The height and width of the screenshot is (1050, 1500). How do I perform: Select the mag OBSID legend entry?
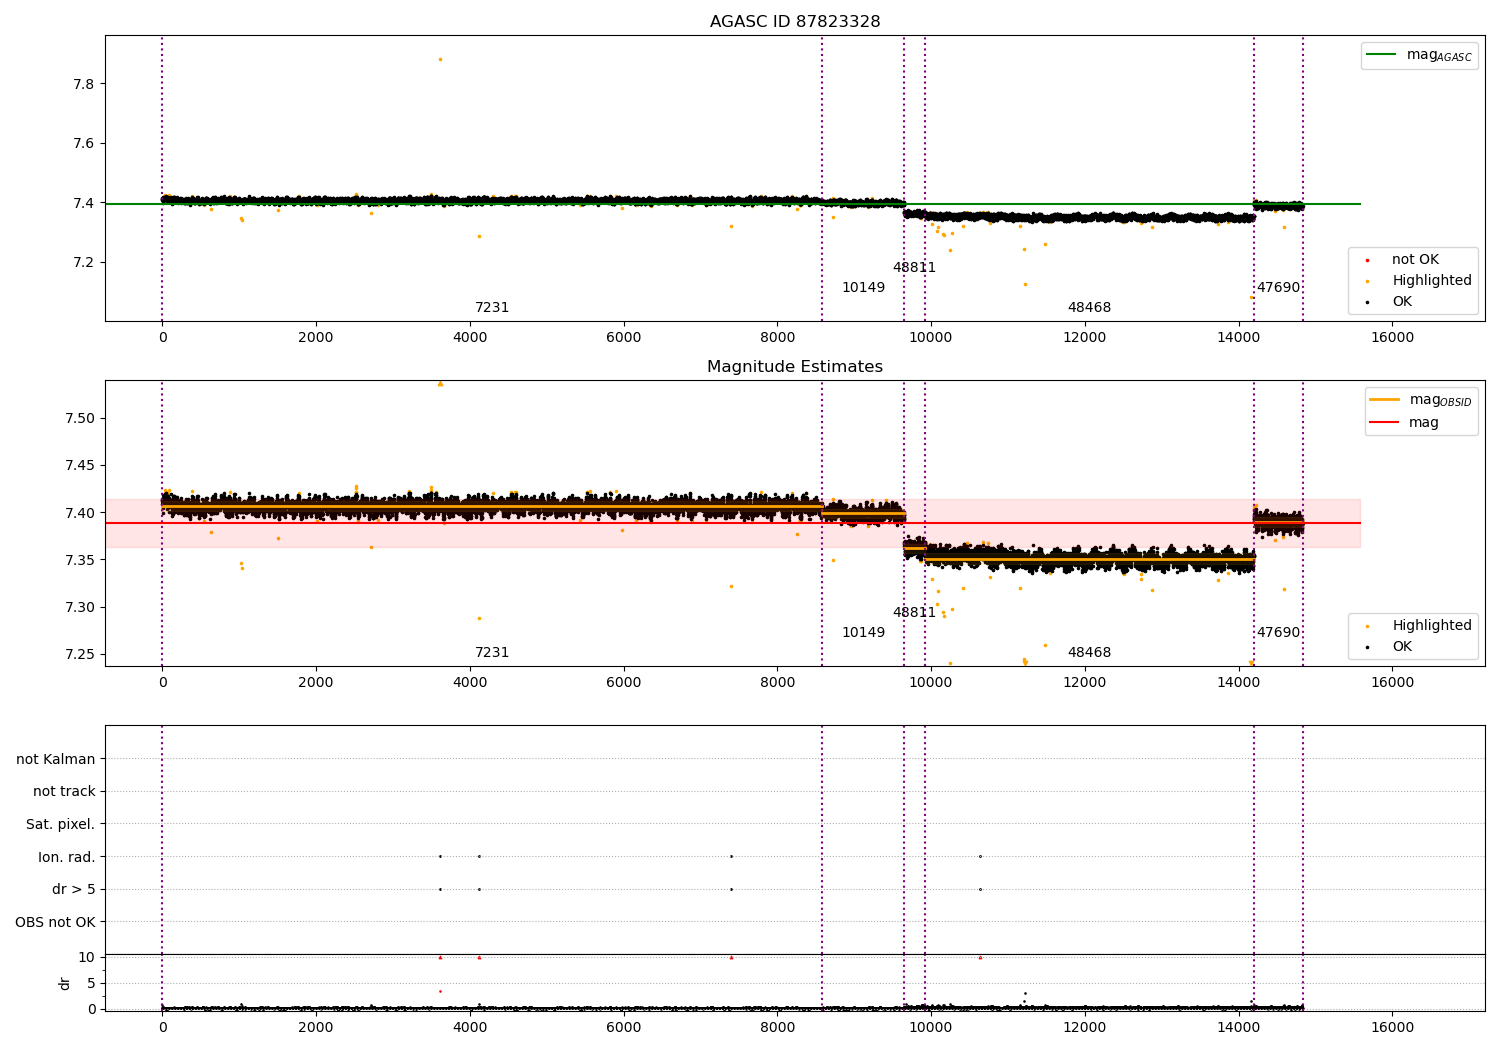(x=1421, y=400)
